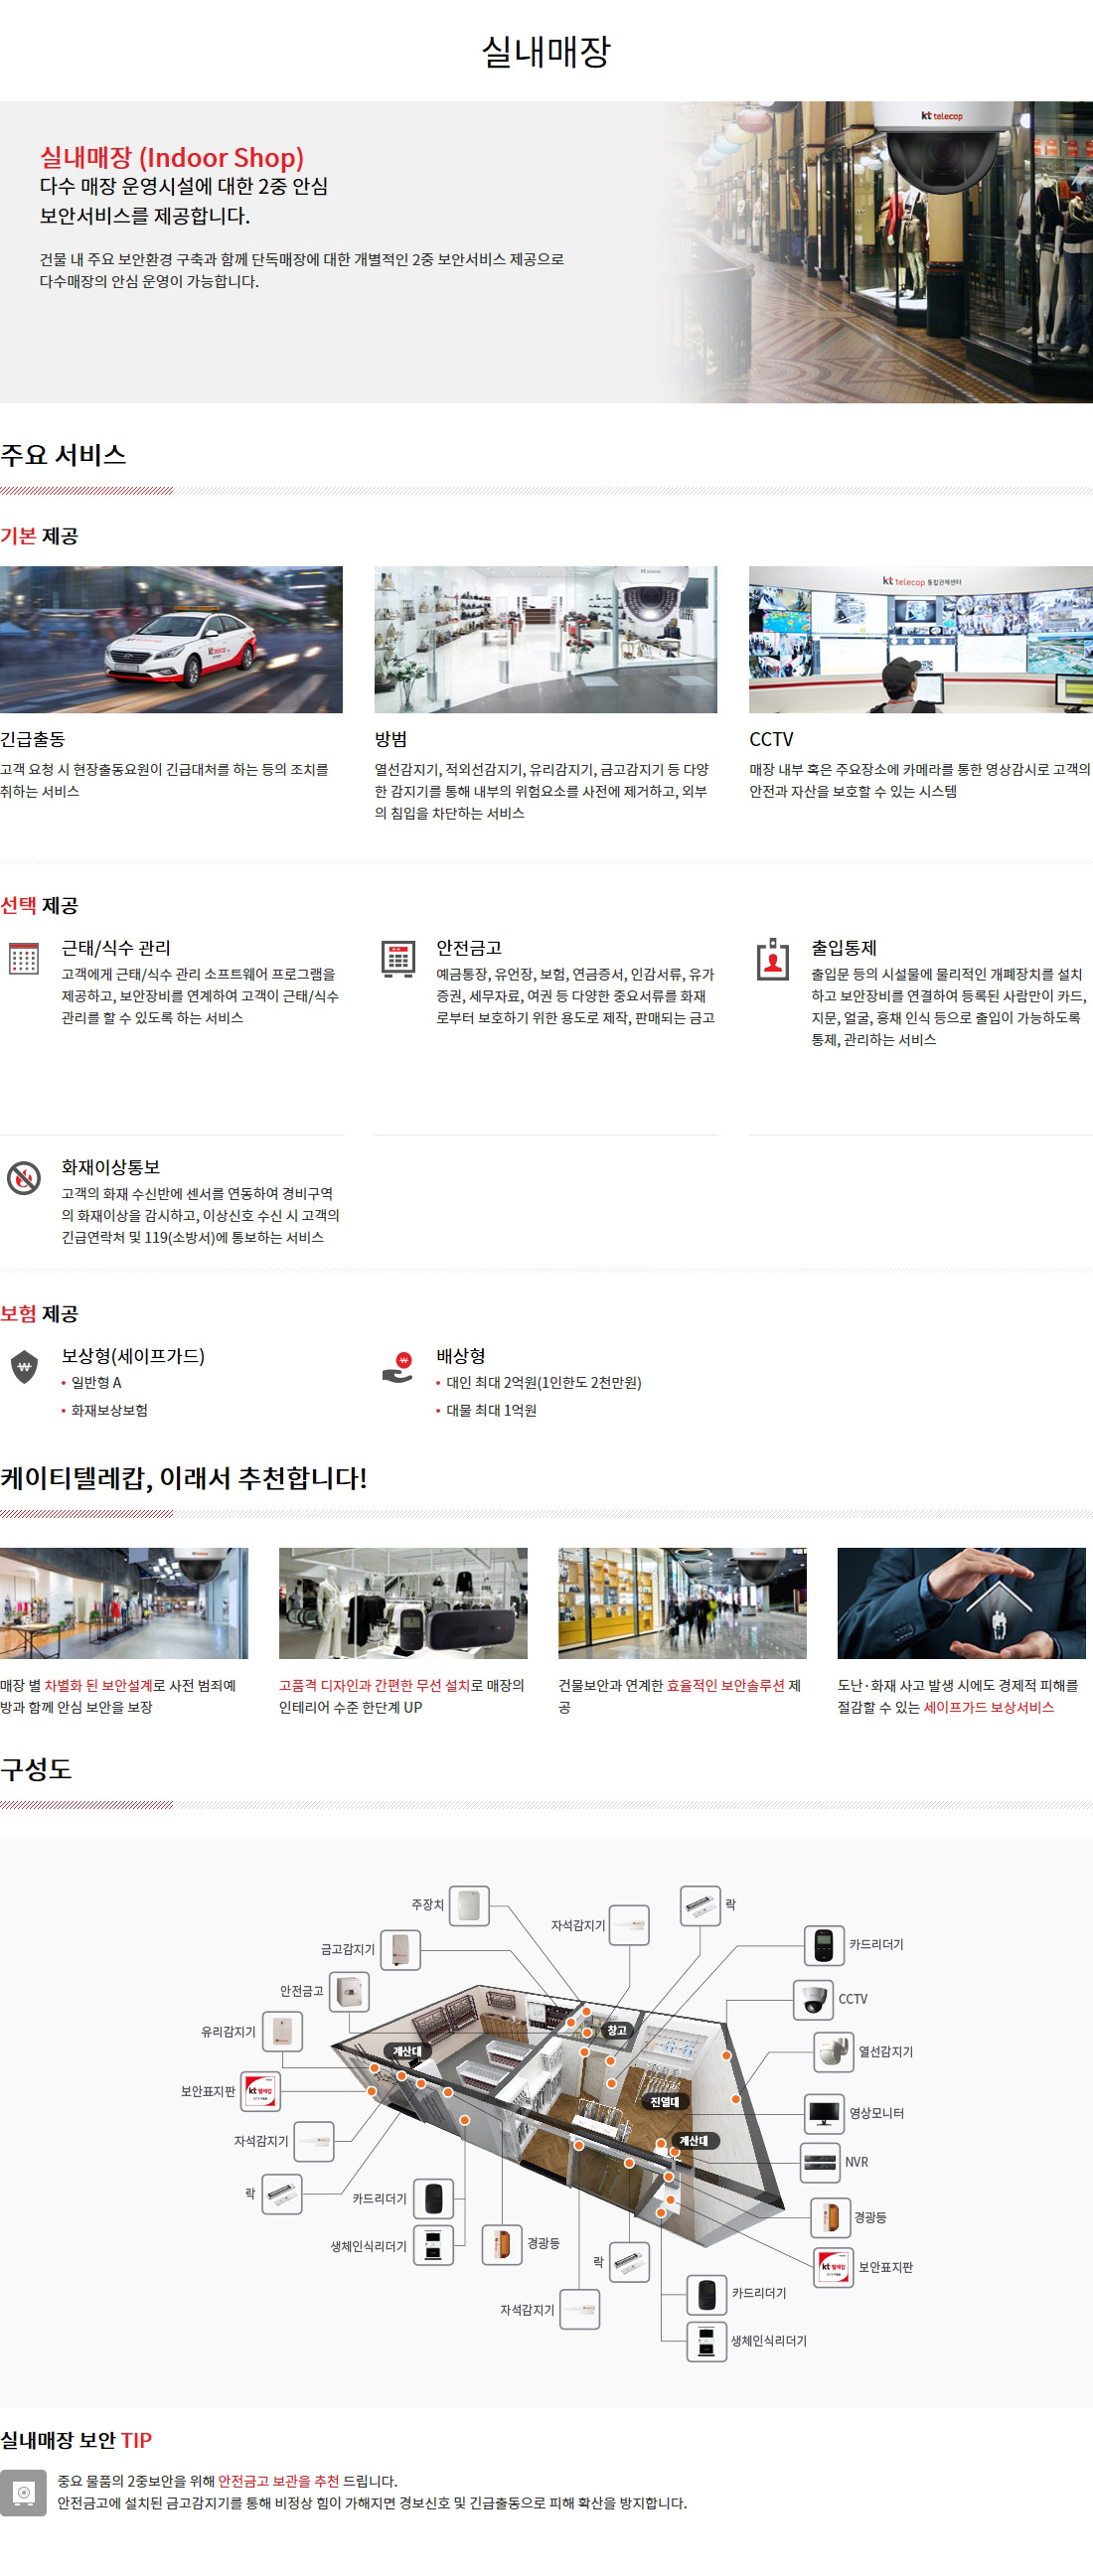The height and width of the screenshot is (2576, 1093).
Task: Click the 선택 제공 subheading
Action: click(x=39, y=905)
